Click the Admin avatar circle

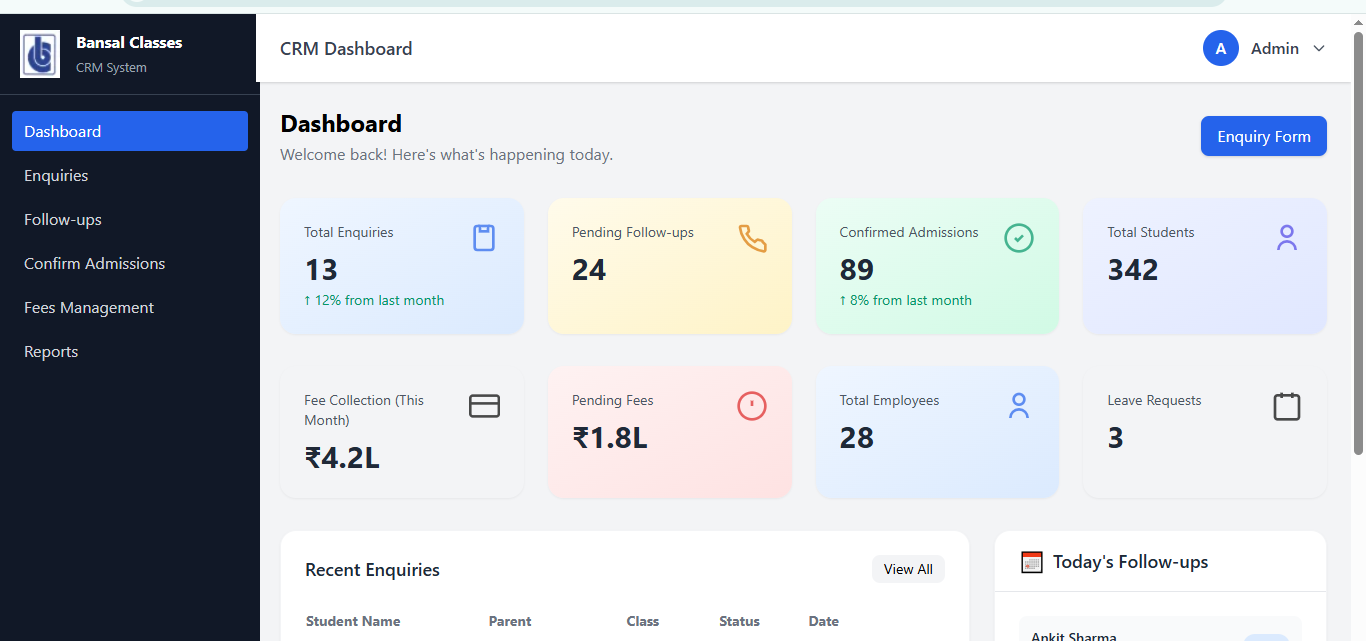coord(1221,48)
